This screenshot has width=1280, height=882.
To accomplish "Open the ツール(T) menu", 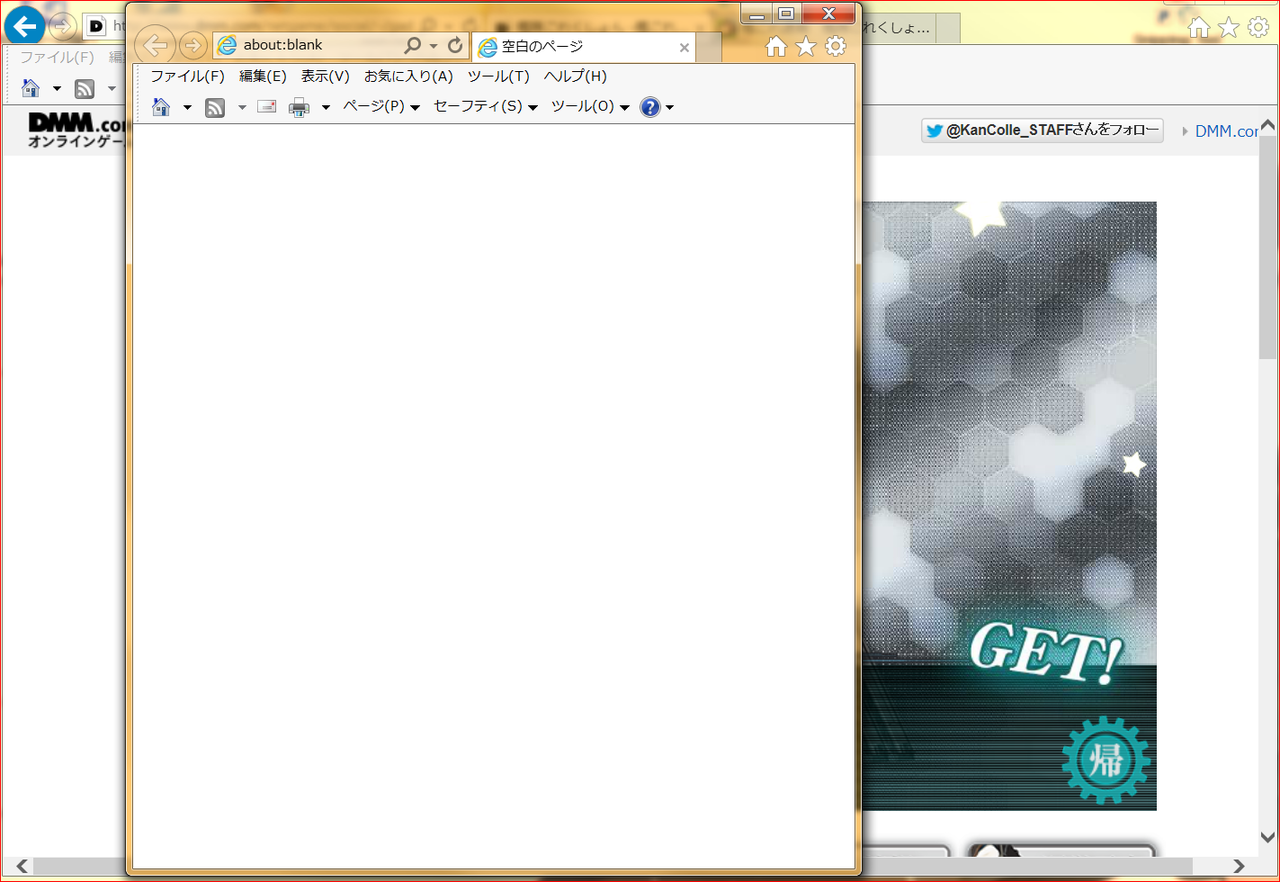I will pos(498,76).
